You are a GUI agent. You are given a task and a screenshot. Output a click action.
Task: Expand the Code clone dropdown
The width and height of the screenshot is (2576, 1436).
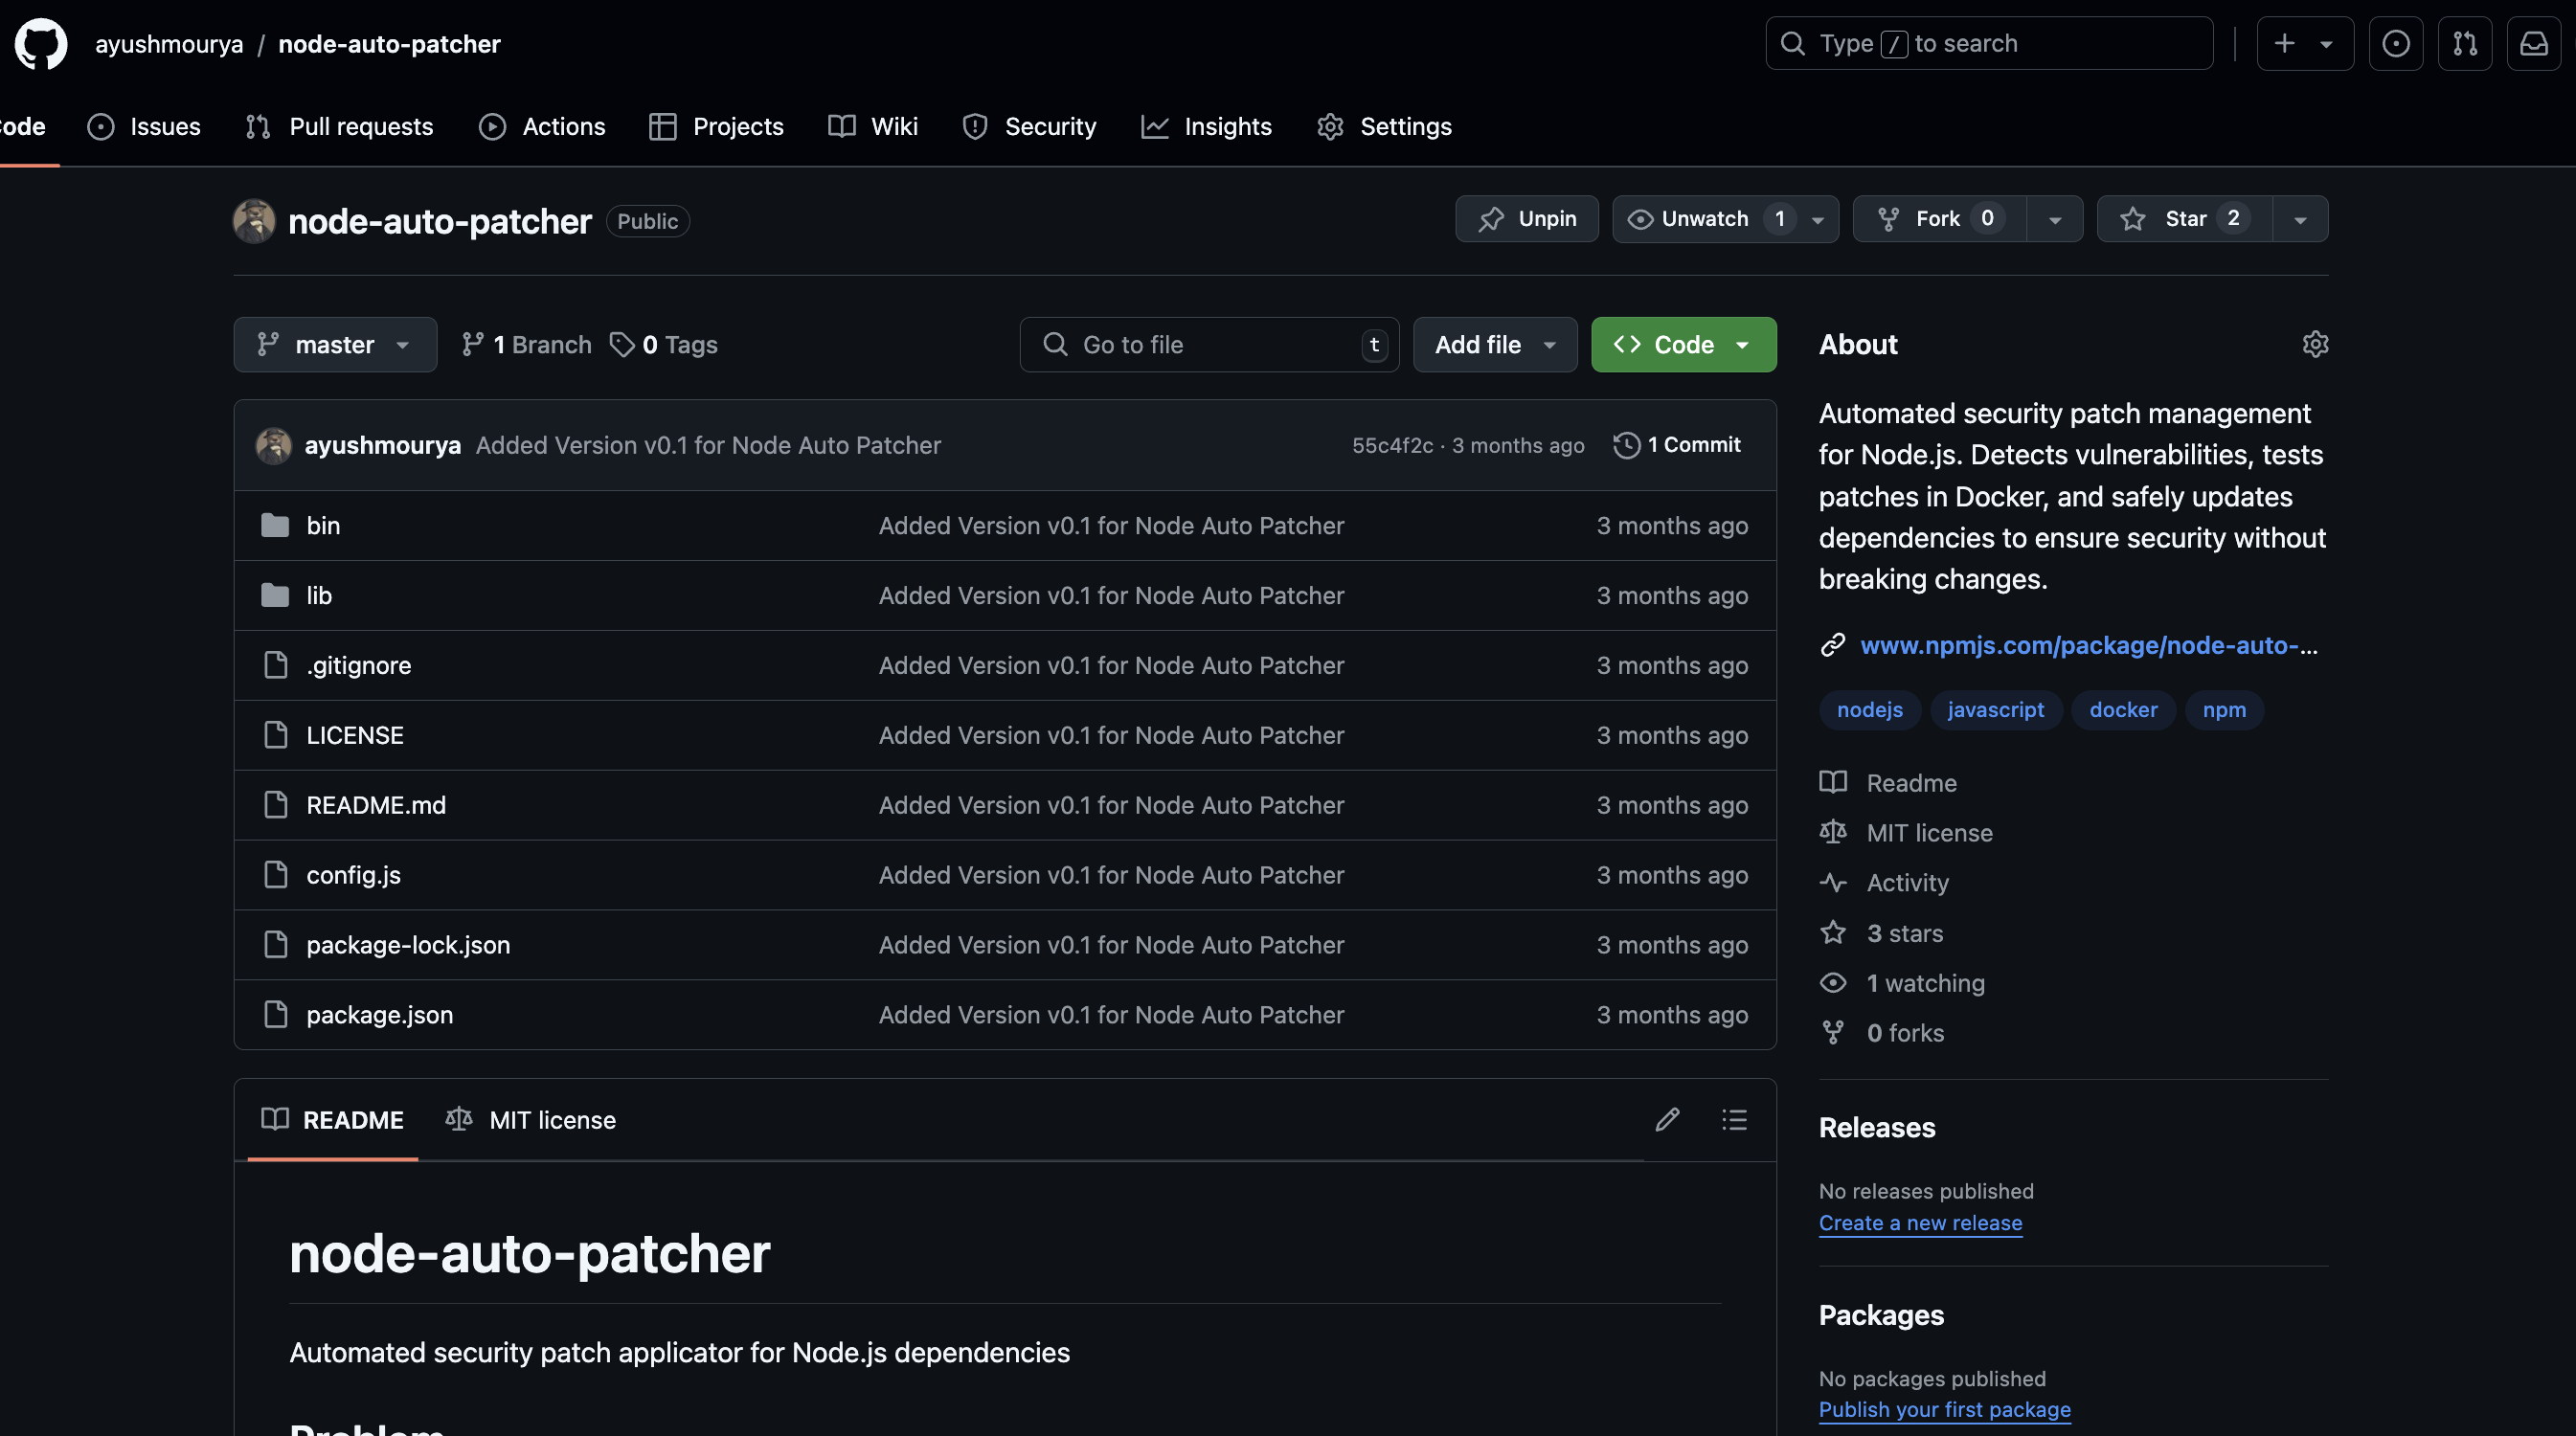coord(1742,344)
